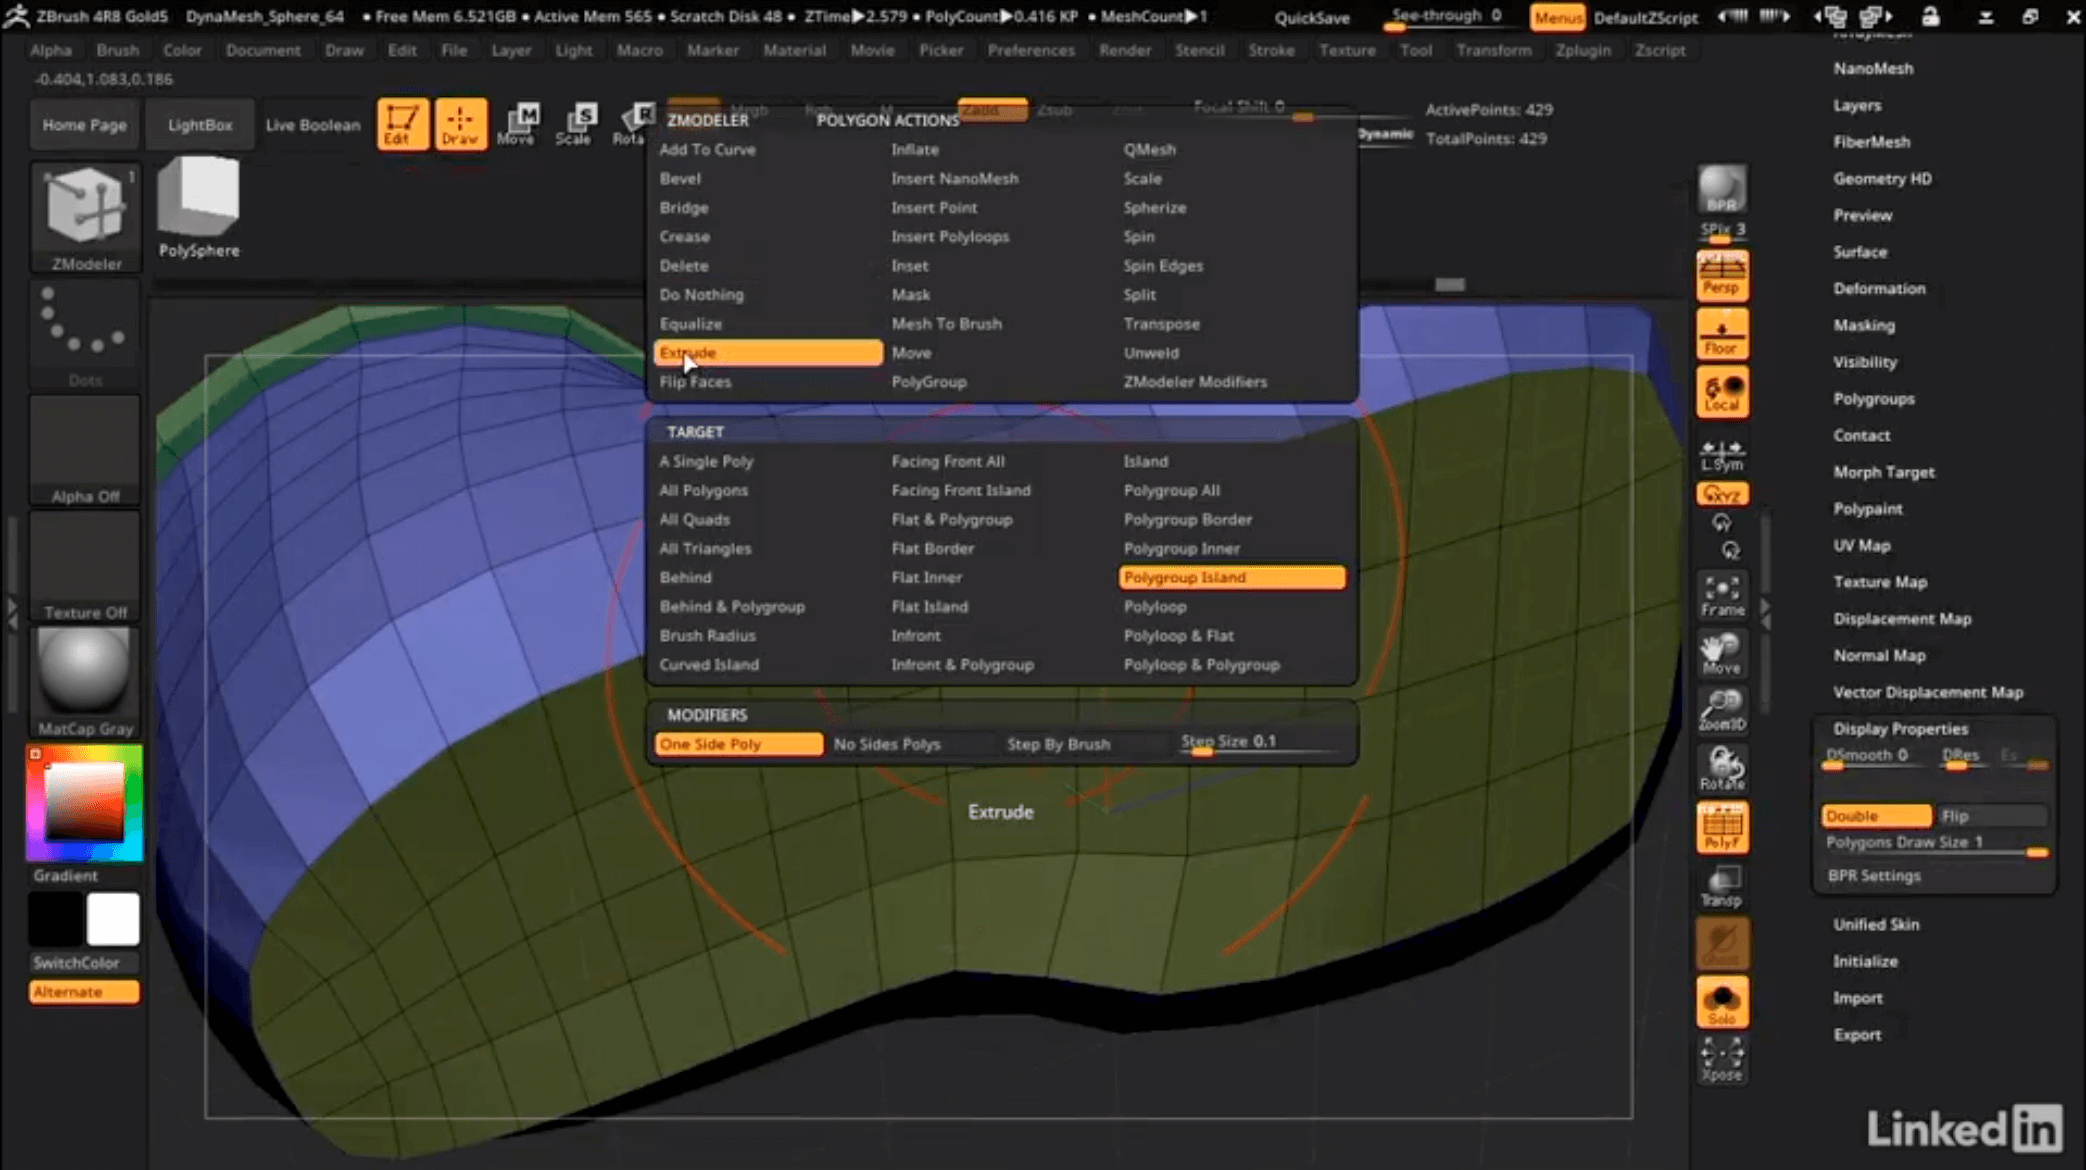Click the SwitchColor button
Screen dimensions: 2086x1170
76,962
